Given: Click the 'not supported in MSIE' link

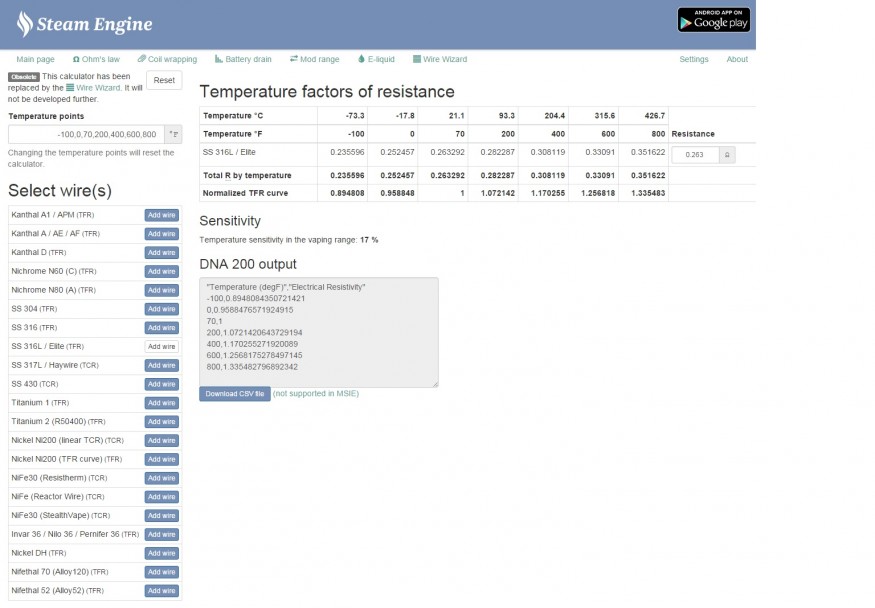Looking at the screenshot, I should click(316, 394).
